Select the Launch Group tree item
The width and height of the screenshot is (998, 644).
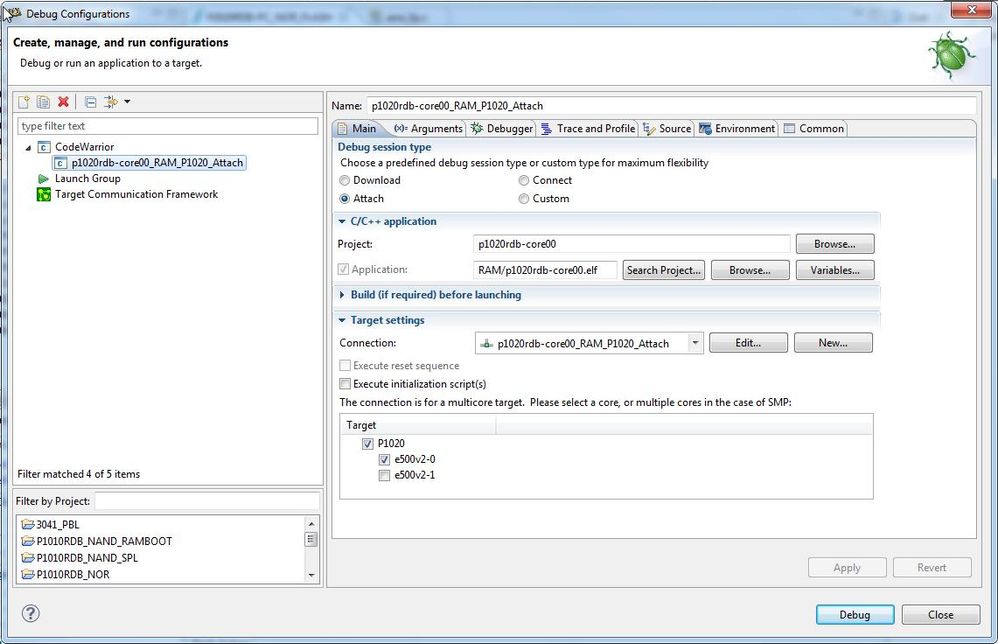click(87, 179)
